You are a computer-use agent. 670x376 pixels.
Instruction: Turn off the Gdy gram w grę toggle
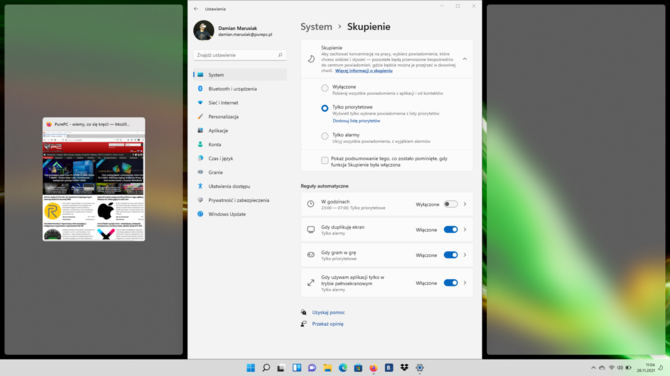pos(450,255)
